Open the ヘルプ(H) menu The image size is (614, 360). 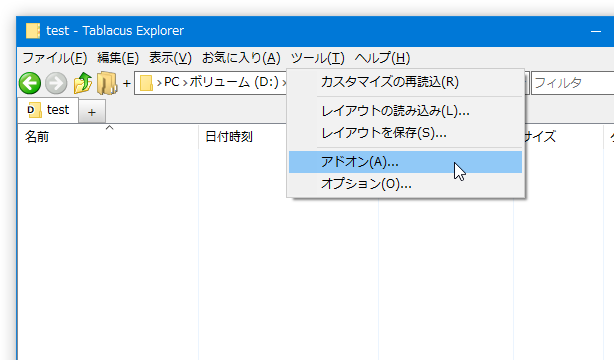[382, 58]
